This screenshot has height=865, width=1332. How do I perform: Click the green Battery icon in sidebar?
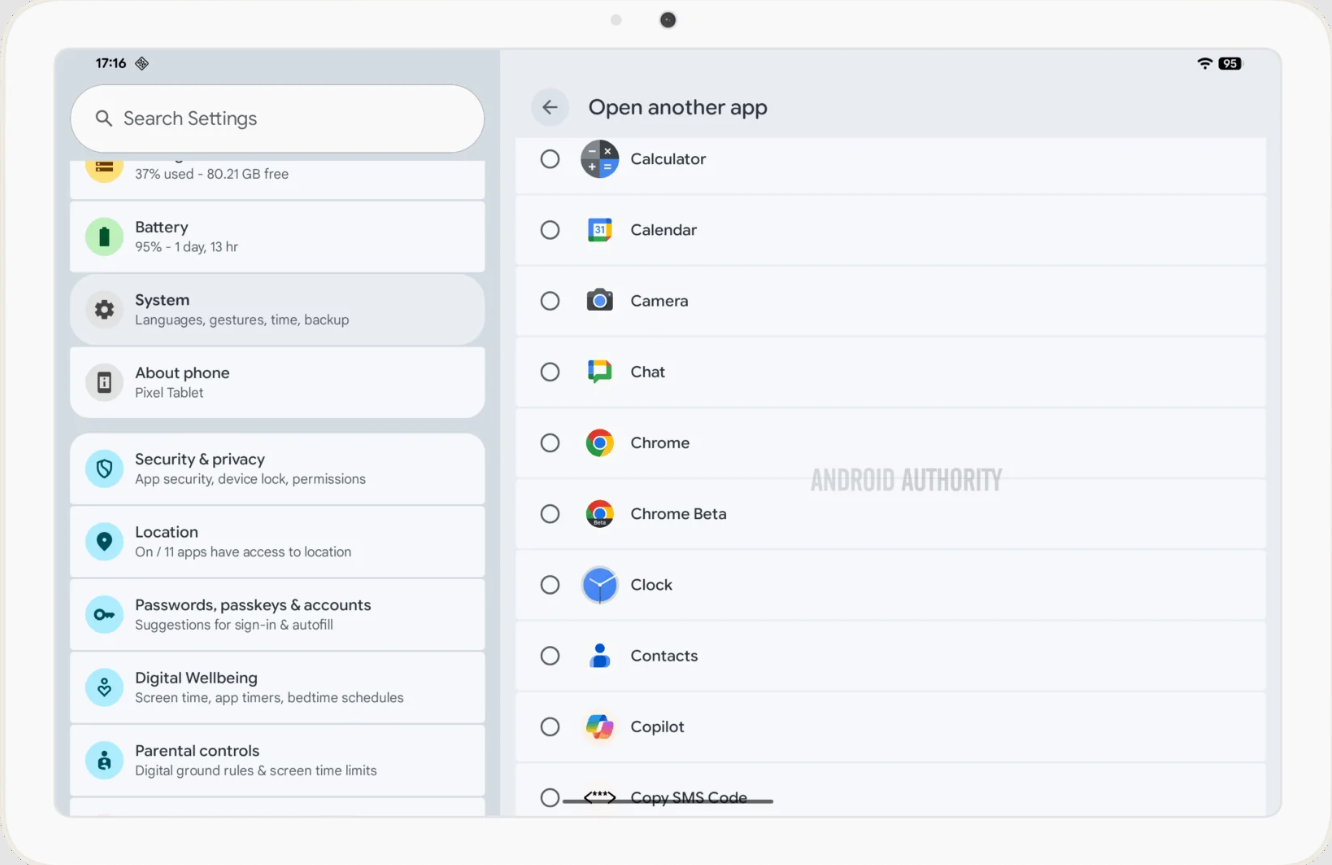coord(104,237)
